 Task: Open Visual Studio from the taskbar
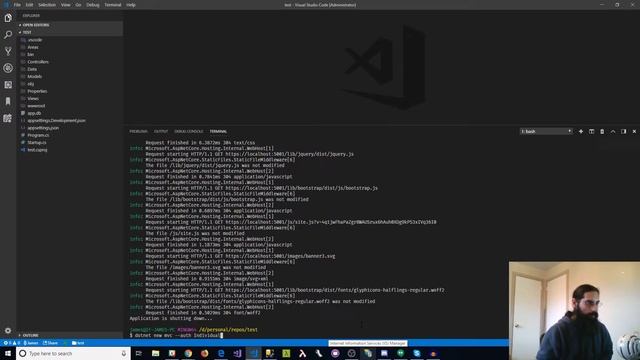click(237, 353)
